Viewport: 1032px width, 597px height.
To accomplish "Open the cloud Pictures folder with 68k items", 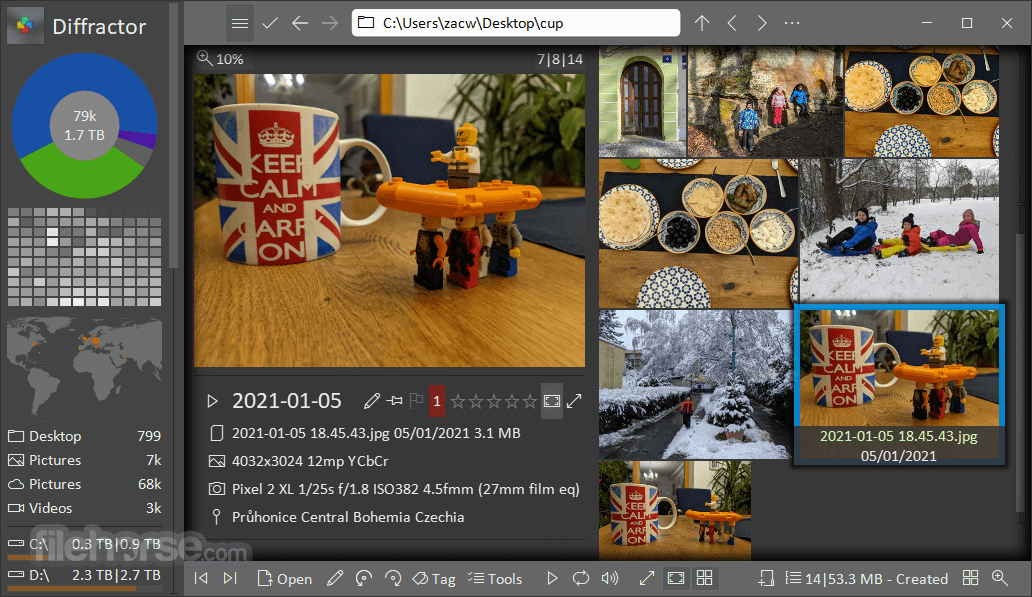I will tap(84, 484).
